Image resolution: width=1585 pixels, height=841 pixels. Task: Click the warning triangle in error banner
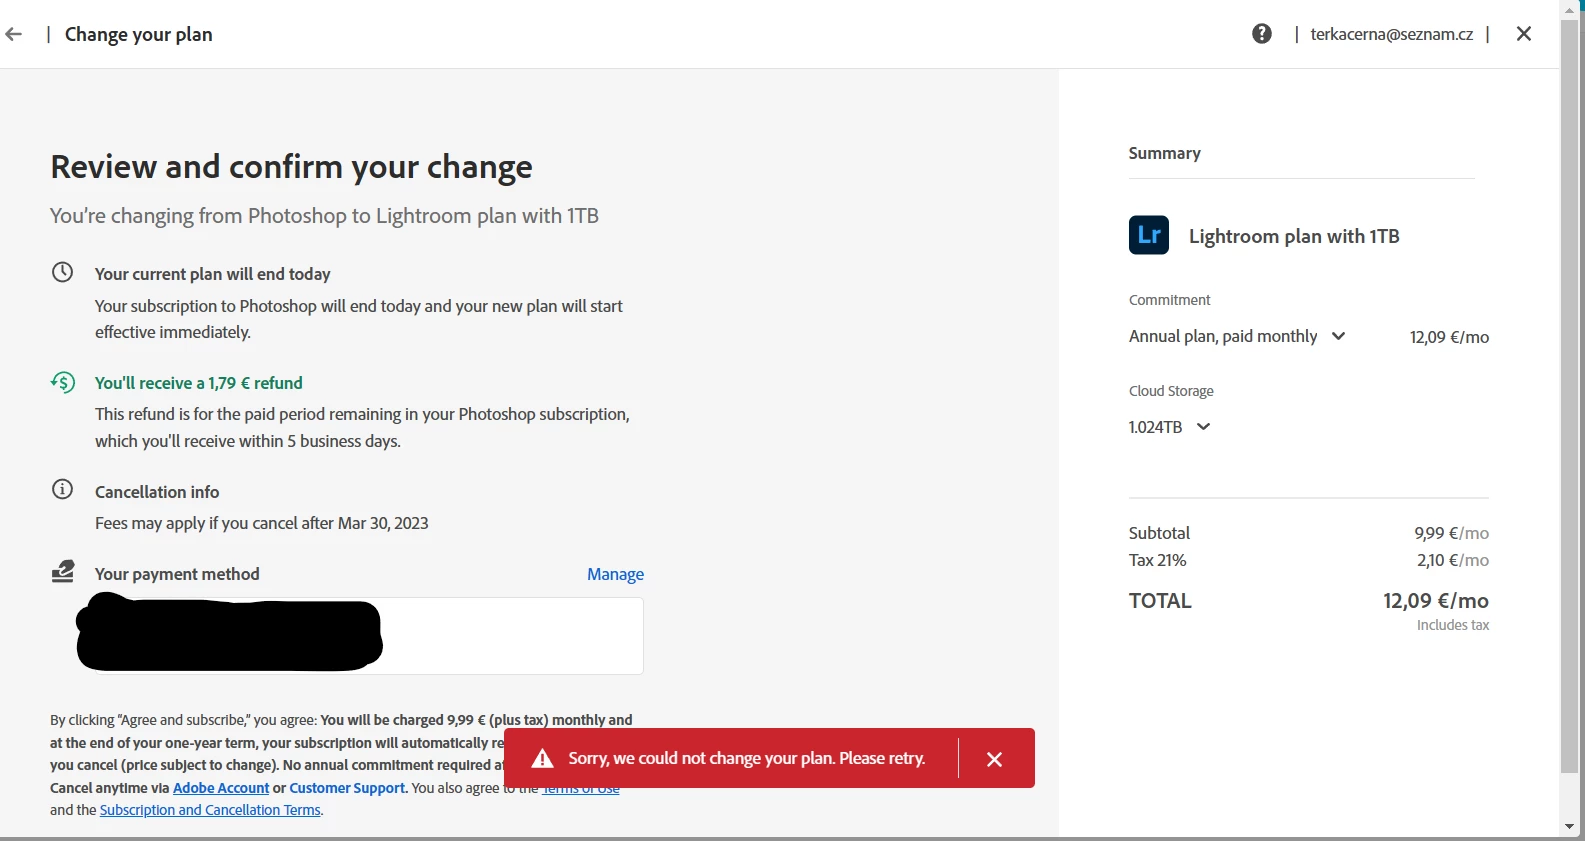click(542, 758)
